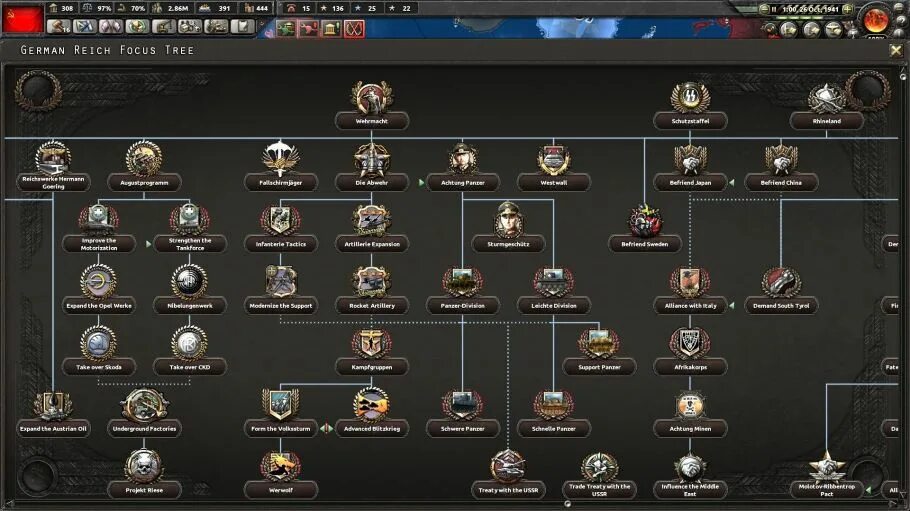Choose the Take over CKD focus
910x511 pixels.
tap(190, 352)
